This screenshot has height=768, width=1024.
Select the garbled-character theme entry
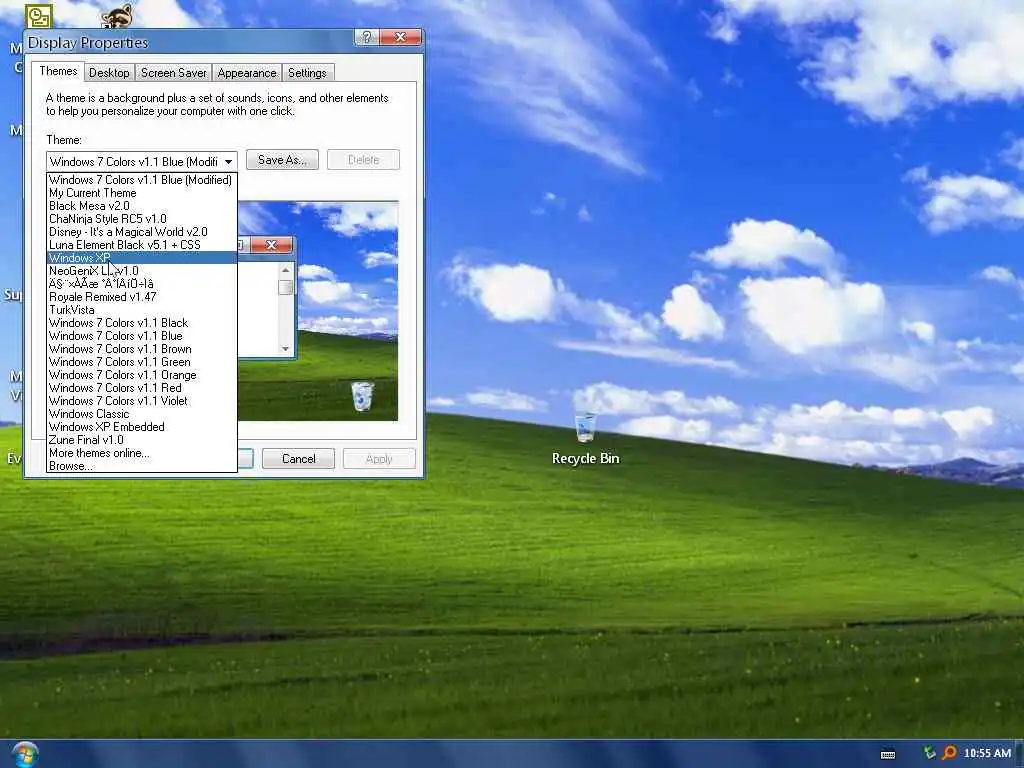(x=142, y=284)
